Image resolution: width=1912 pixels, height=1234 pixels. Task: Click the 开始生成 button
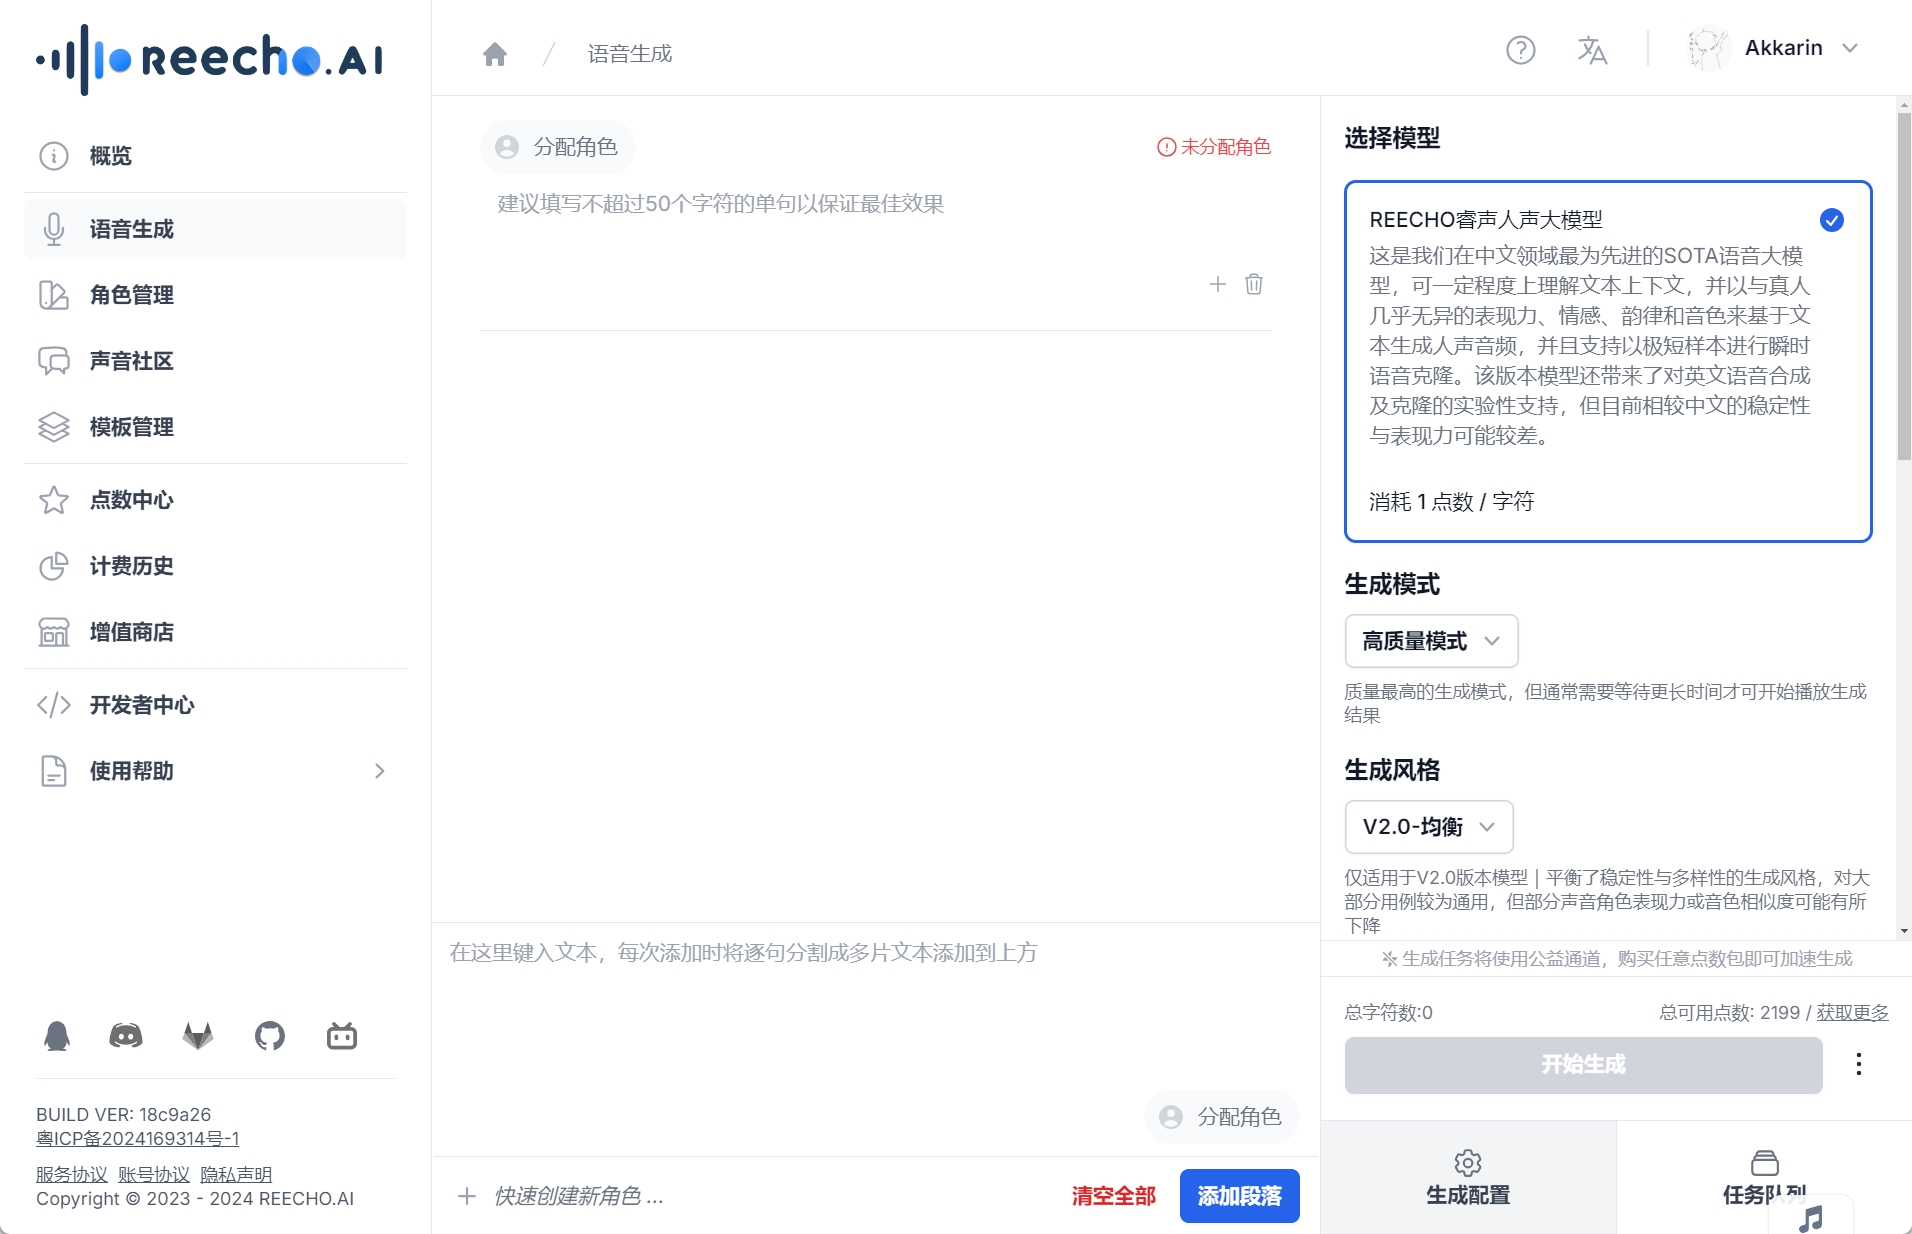point(1583,1064)
